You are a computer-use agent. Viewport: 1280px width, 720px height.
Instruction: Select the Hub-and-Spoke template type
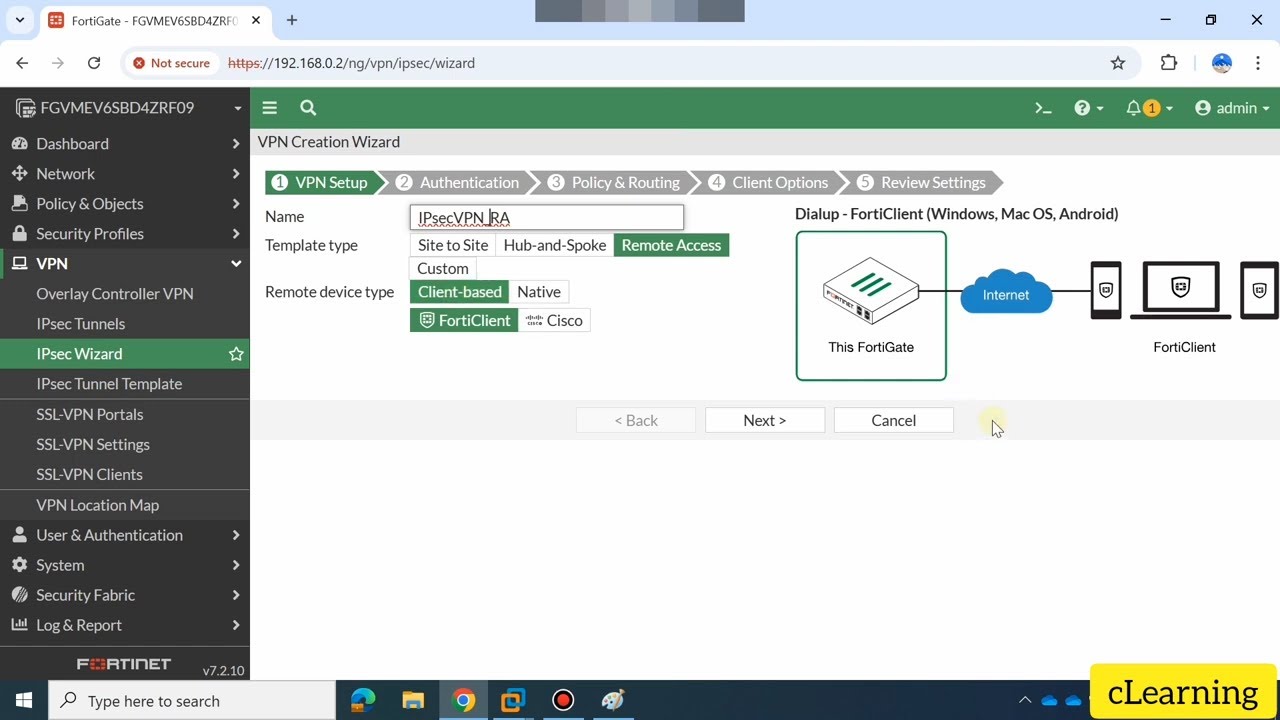[x=555, y=245]
